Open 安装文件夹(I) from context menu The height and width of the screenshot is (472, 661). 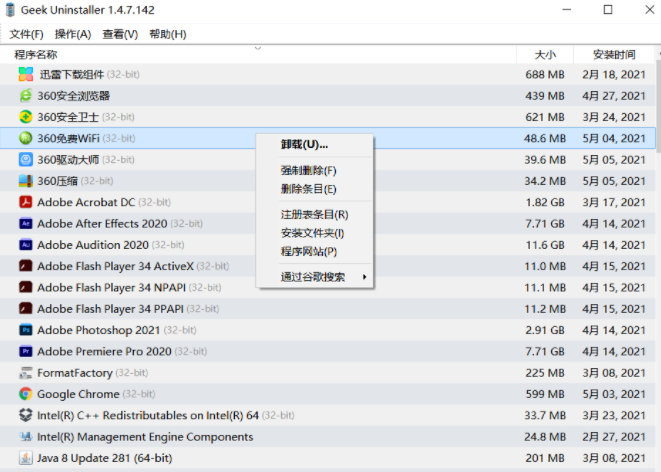(x=312, y=233)
